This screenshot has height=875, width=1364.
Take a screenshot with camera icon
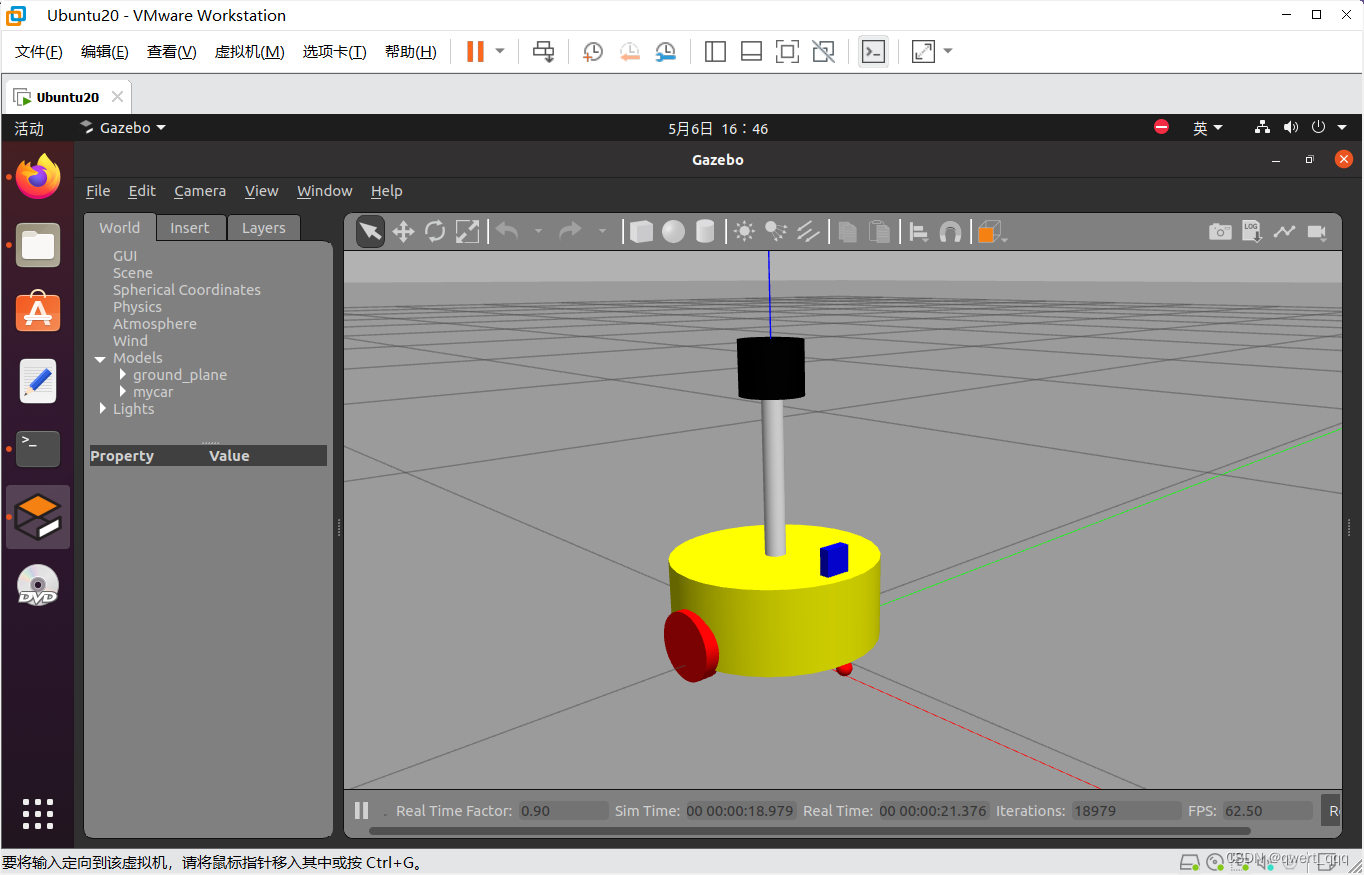point(1220,232)
